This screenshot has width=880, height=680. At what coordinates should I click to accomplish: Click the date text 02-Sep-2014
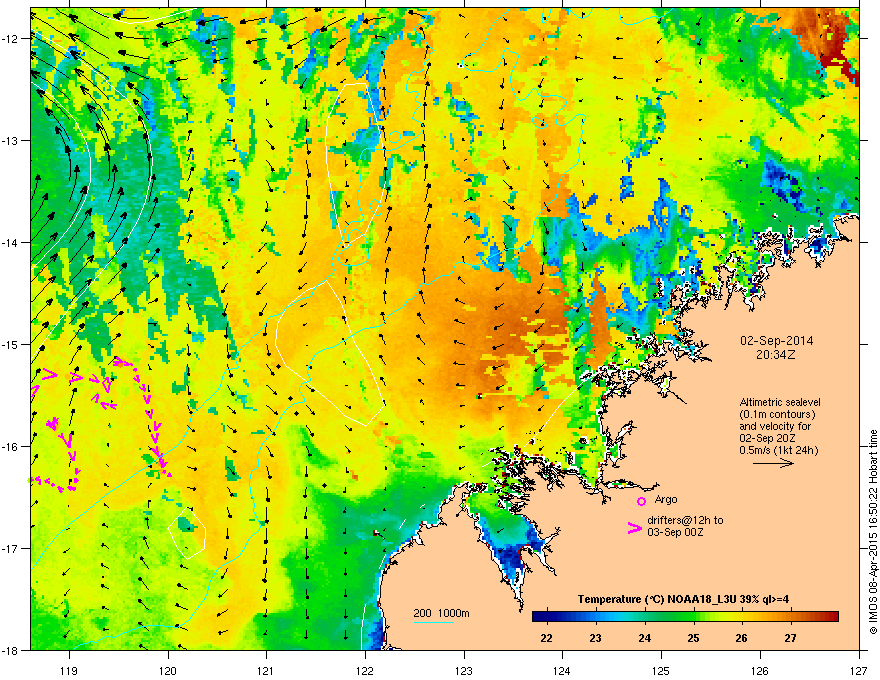776,341
